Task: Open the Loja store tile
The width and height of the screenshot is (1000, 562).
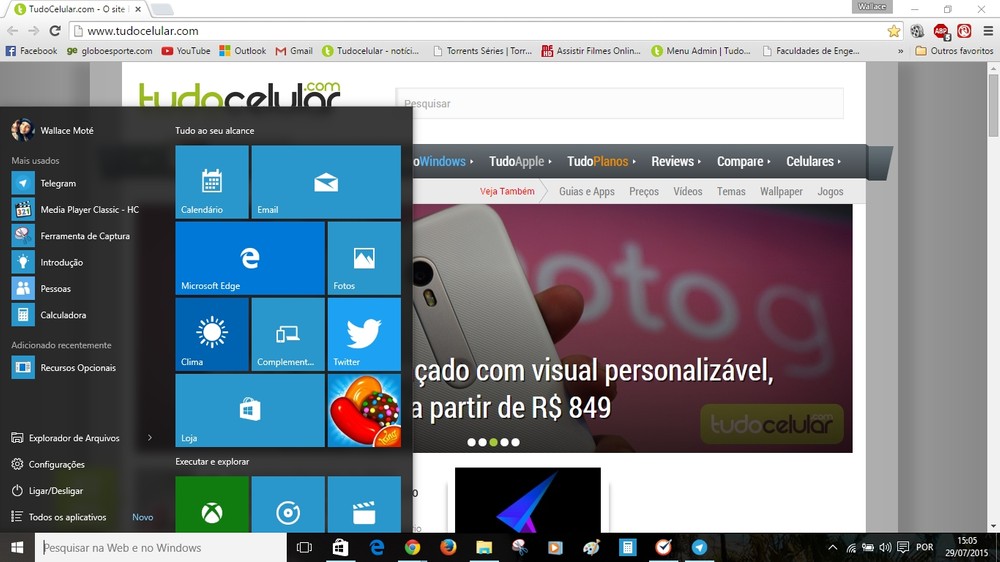Action: 250,410
